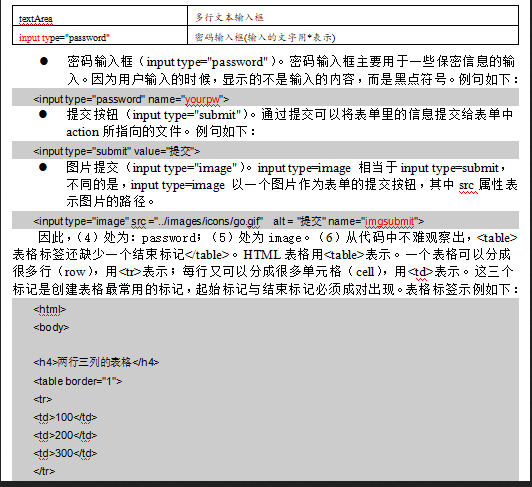Click the input type="submit" code line
Screen dimensions: 532x487
click(x=116, y=151)
